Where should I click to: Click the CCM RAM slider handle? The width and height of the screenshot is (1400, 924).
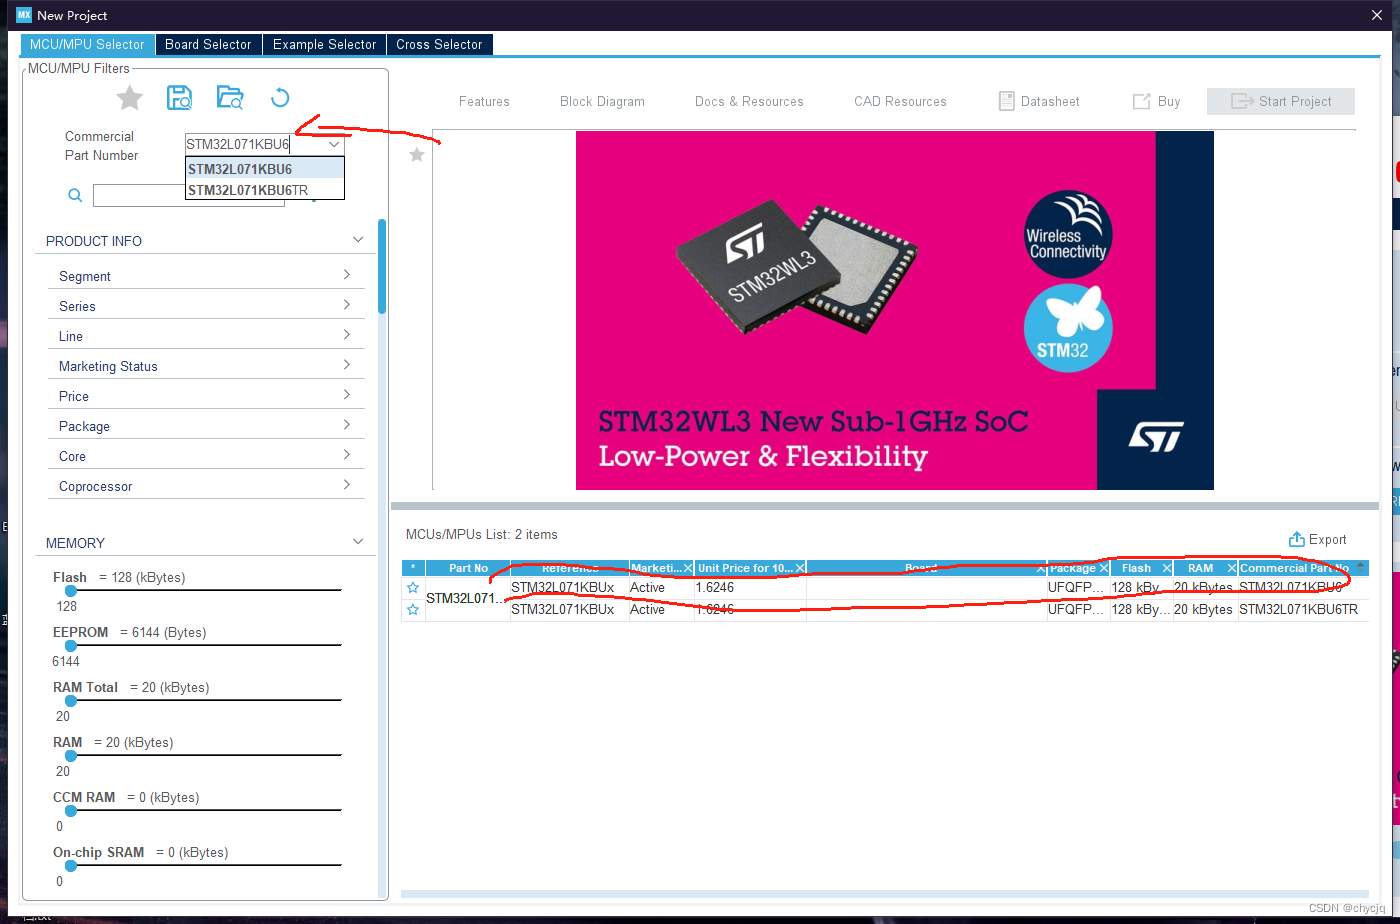coord(71,811)
